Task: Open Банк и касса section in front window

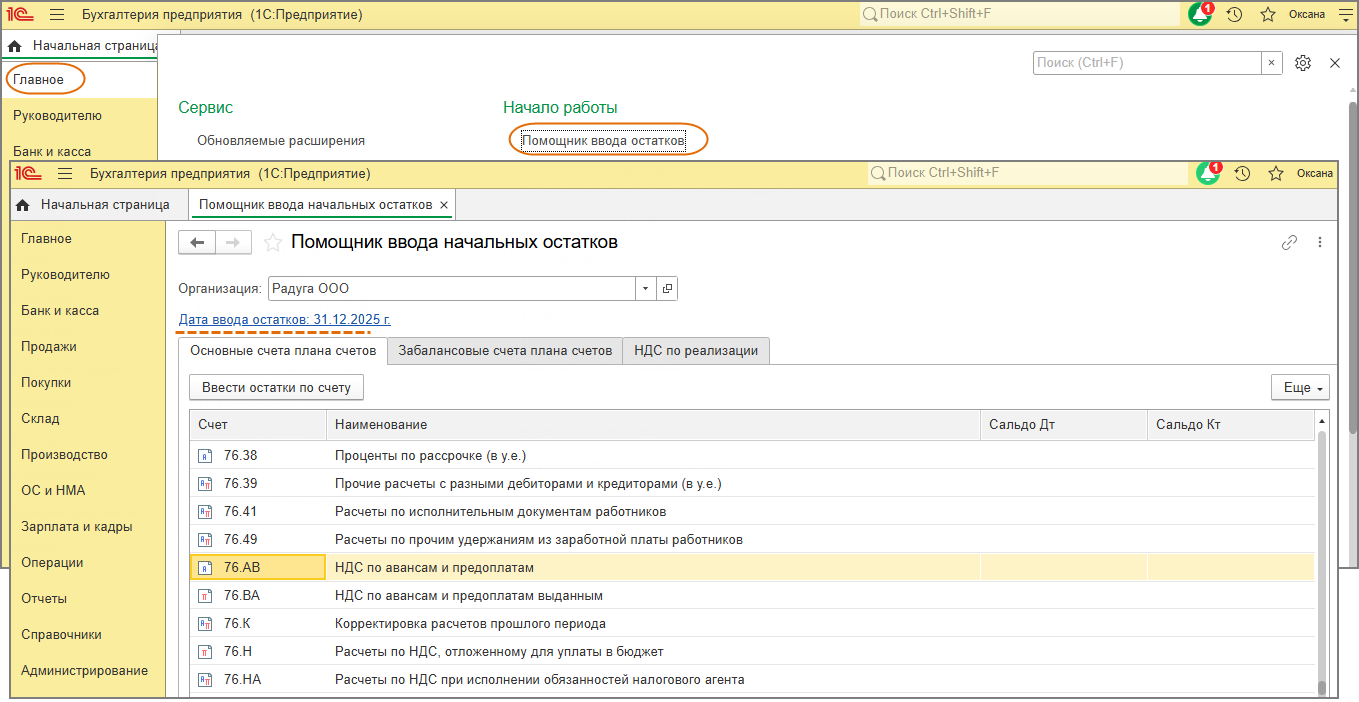Action: (60, 311)
